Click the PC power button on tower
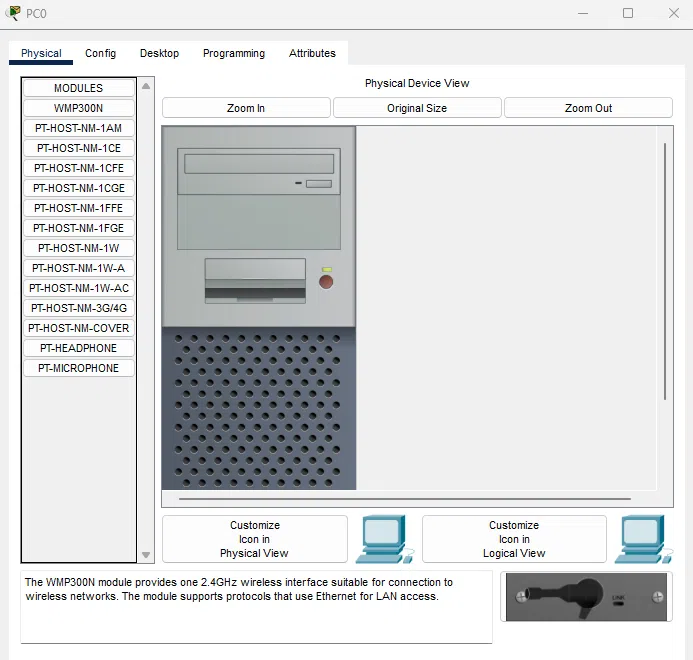693x660 pixels. tap(326, 282)
